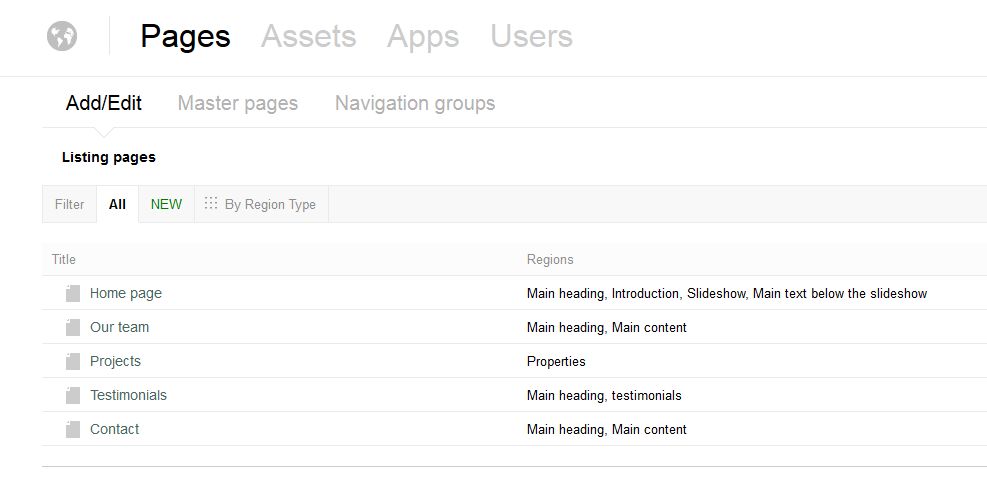This screenshot has height=496, width=987.
Task: Open the Navigation groups subtab
Action: click(x=415, y=103)
